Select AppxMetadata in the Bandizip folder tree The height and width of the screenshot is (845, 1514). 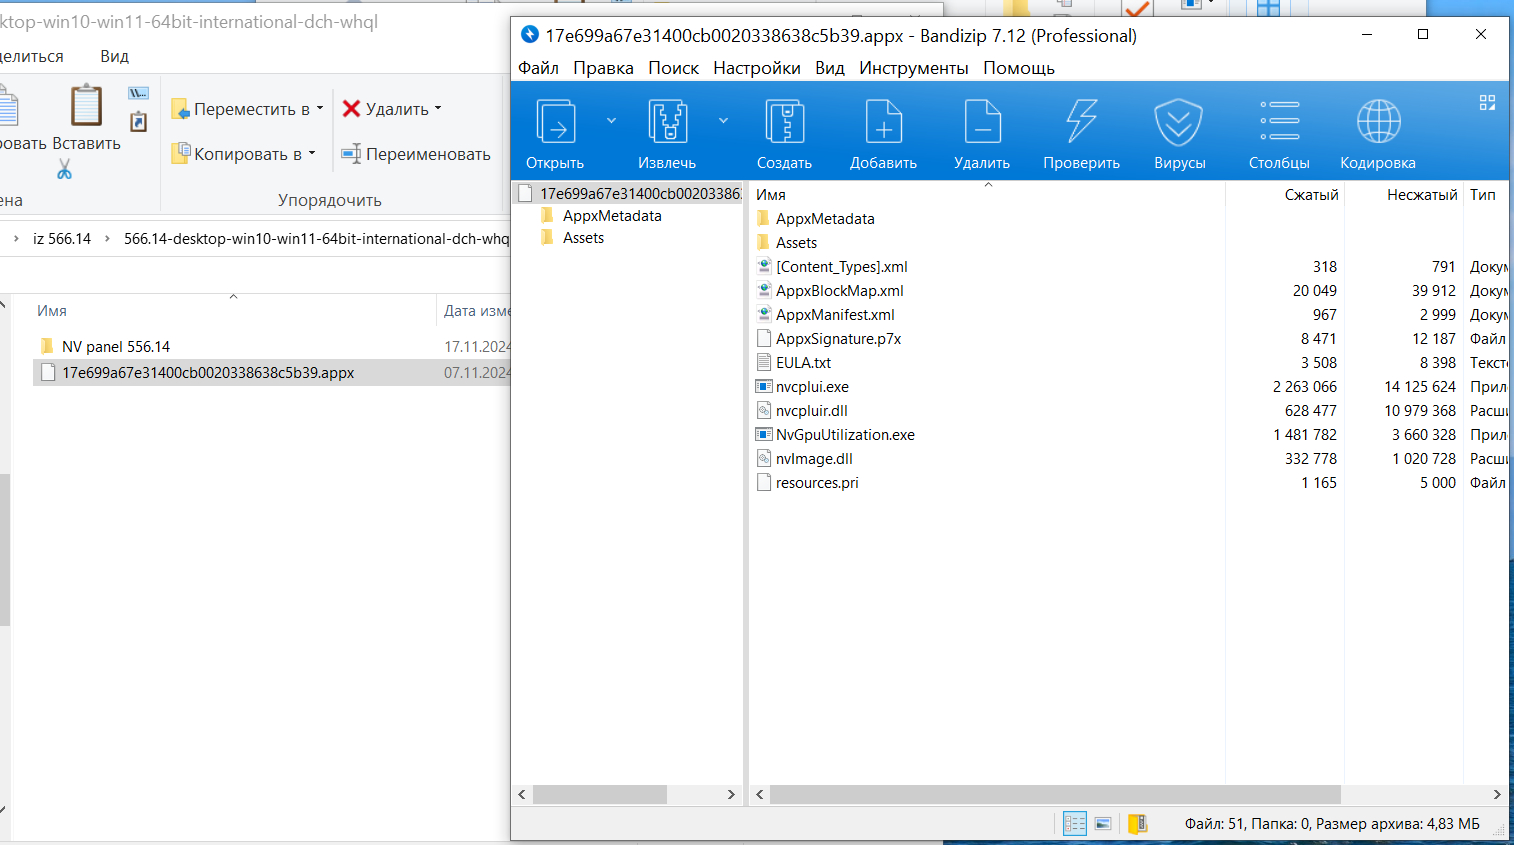click(x=612, y=216)
